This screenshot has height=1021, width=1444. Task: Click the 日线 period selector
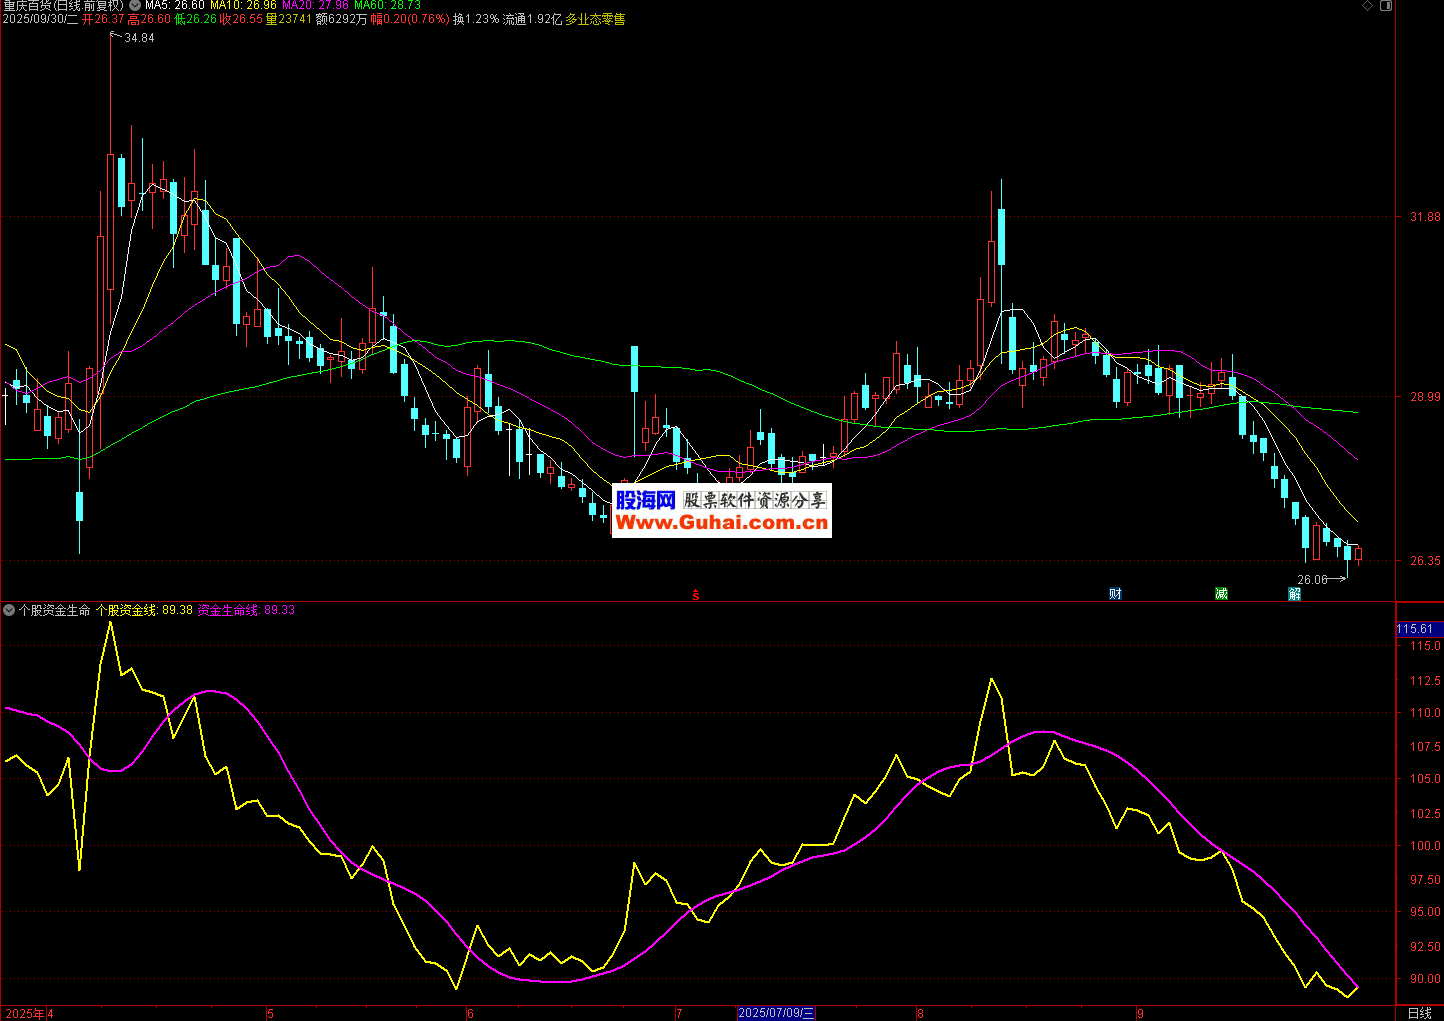click(1419, 1013)
